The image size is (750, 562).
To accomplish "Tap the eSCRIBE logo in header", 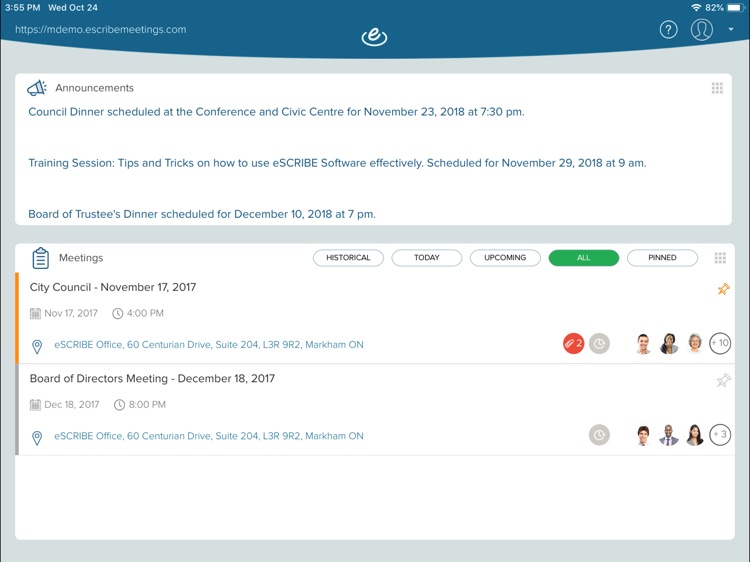I will pyautogui.click(x=374, y=36).
